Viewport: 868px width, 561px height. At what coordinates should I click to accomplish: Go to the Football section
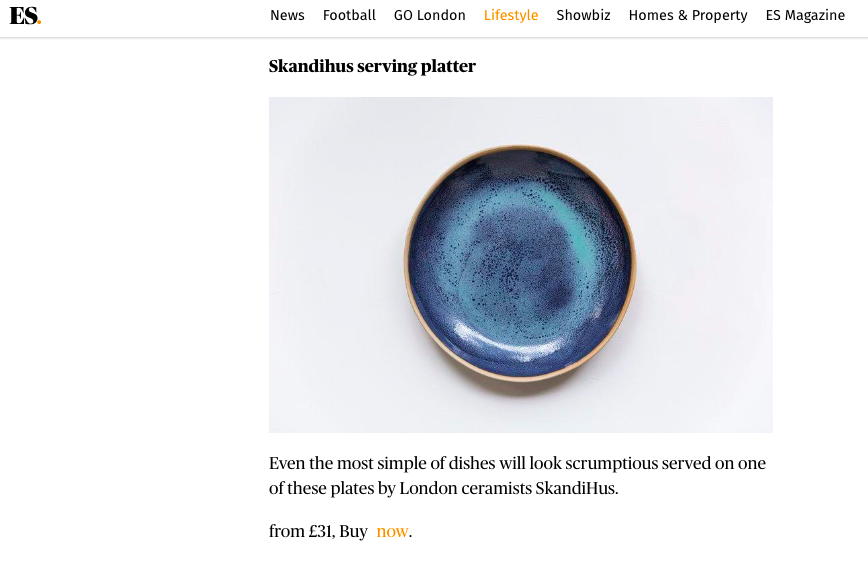pyautogui.click(x=349, y=16)
